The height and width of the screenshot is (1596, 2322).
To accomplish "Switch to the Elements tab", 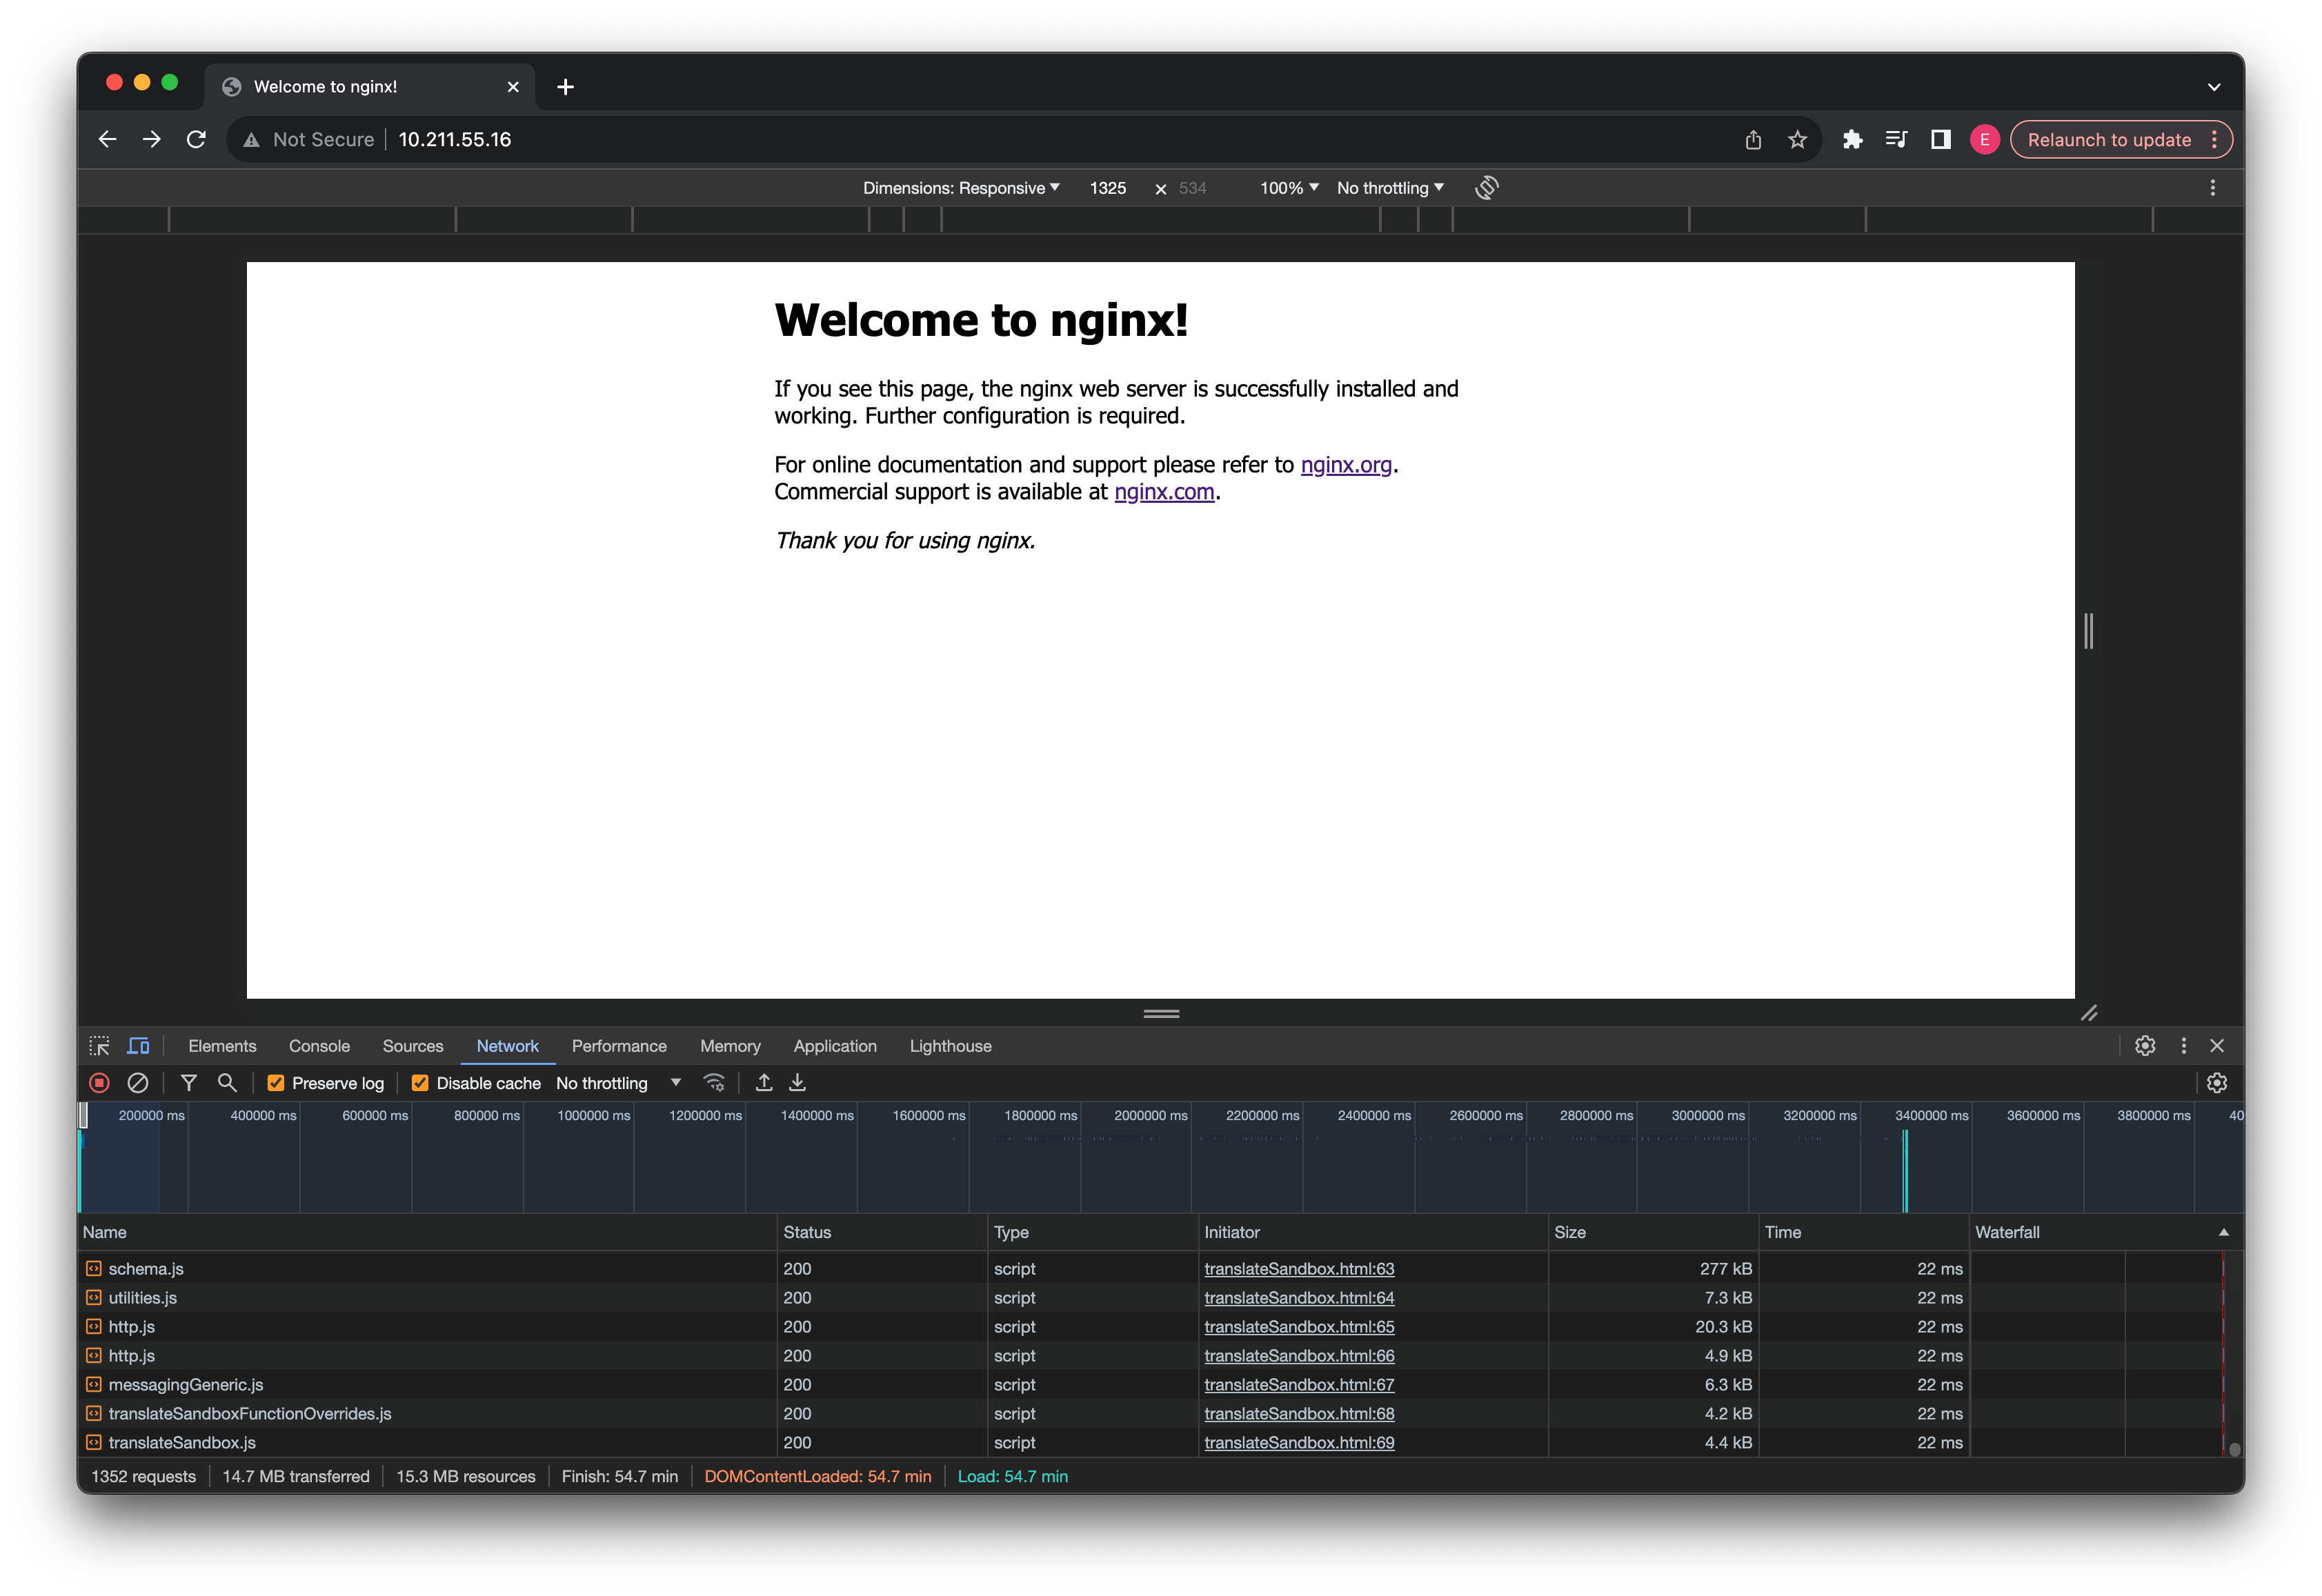I will point(222,1046).
